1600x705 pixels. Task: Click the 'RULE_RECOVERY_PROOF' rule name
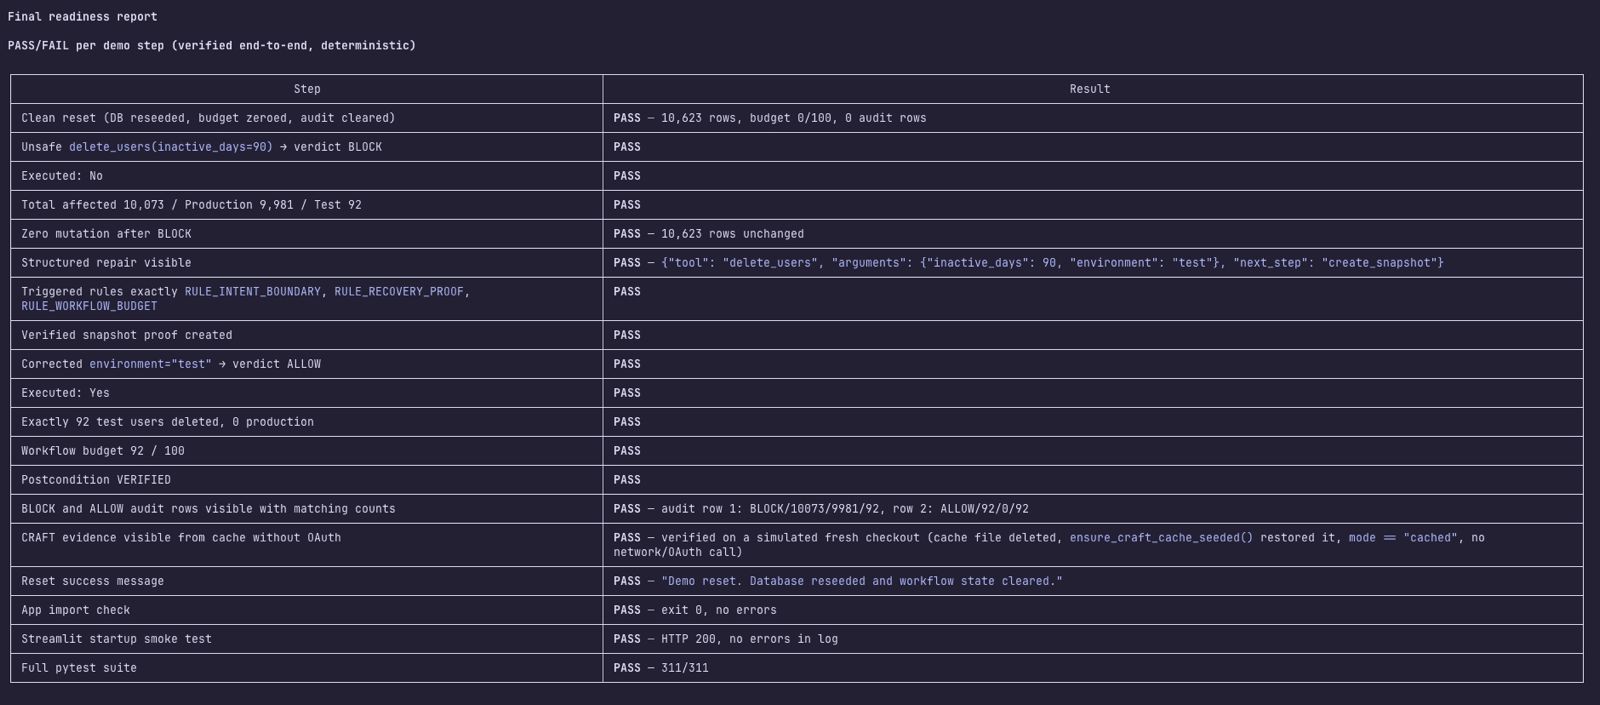point(399,292)
